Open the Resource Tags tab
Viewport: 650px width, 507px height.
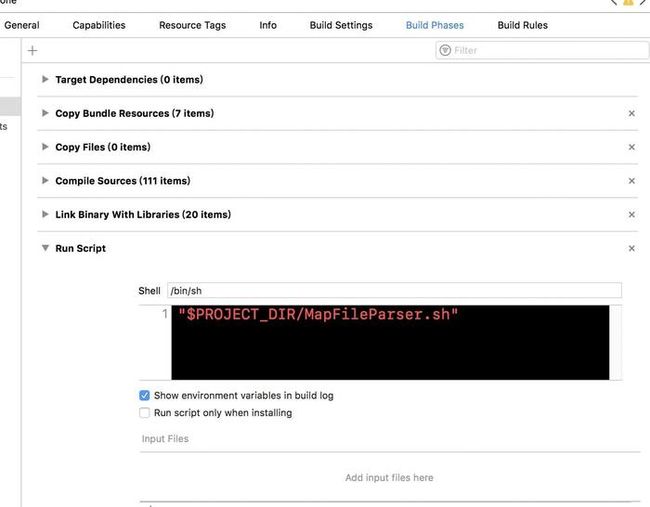[192, 25]
